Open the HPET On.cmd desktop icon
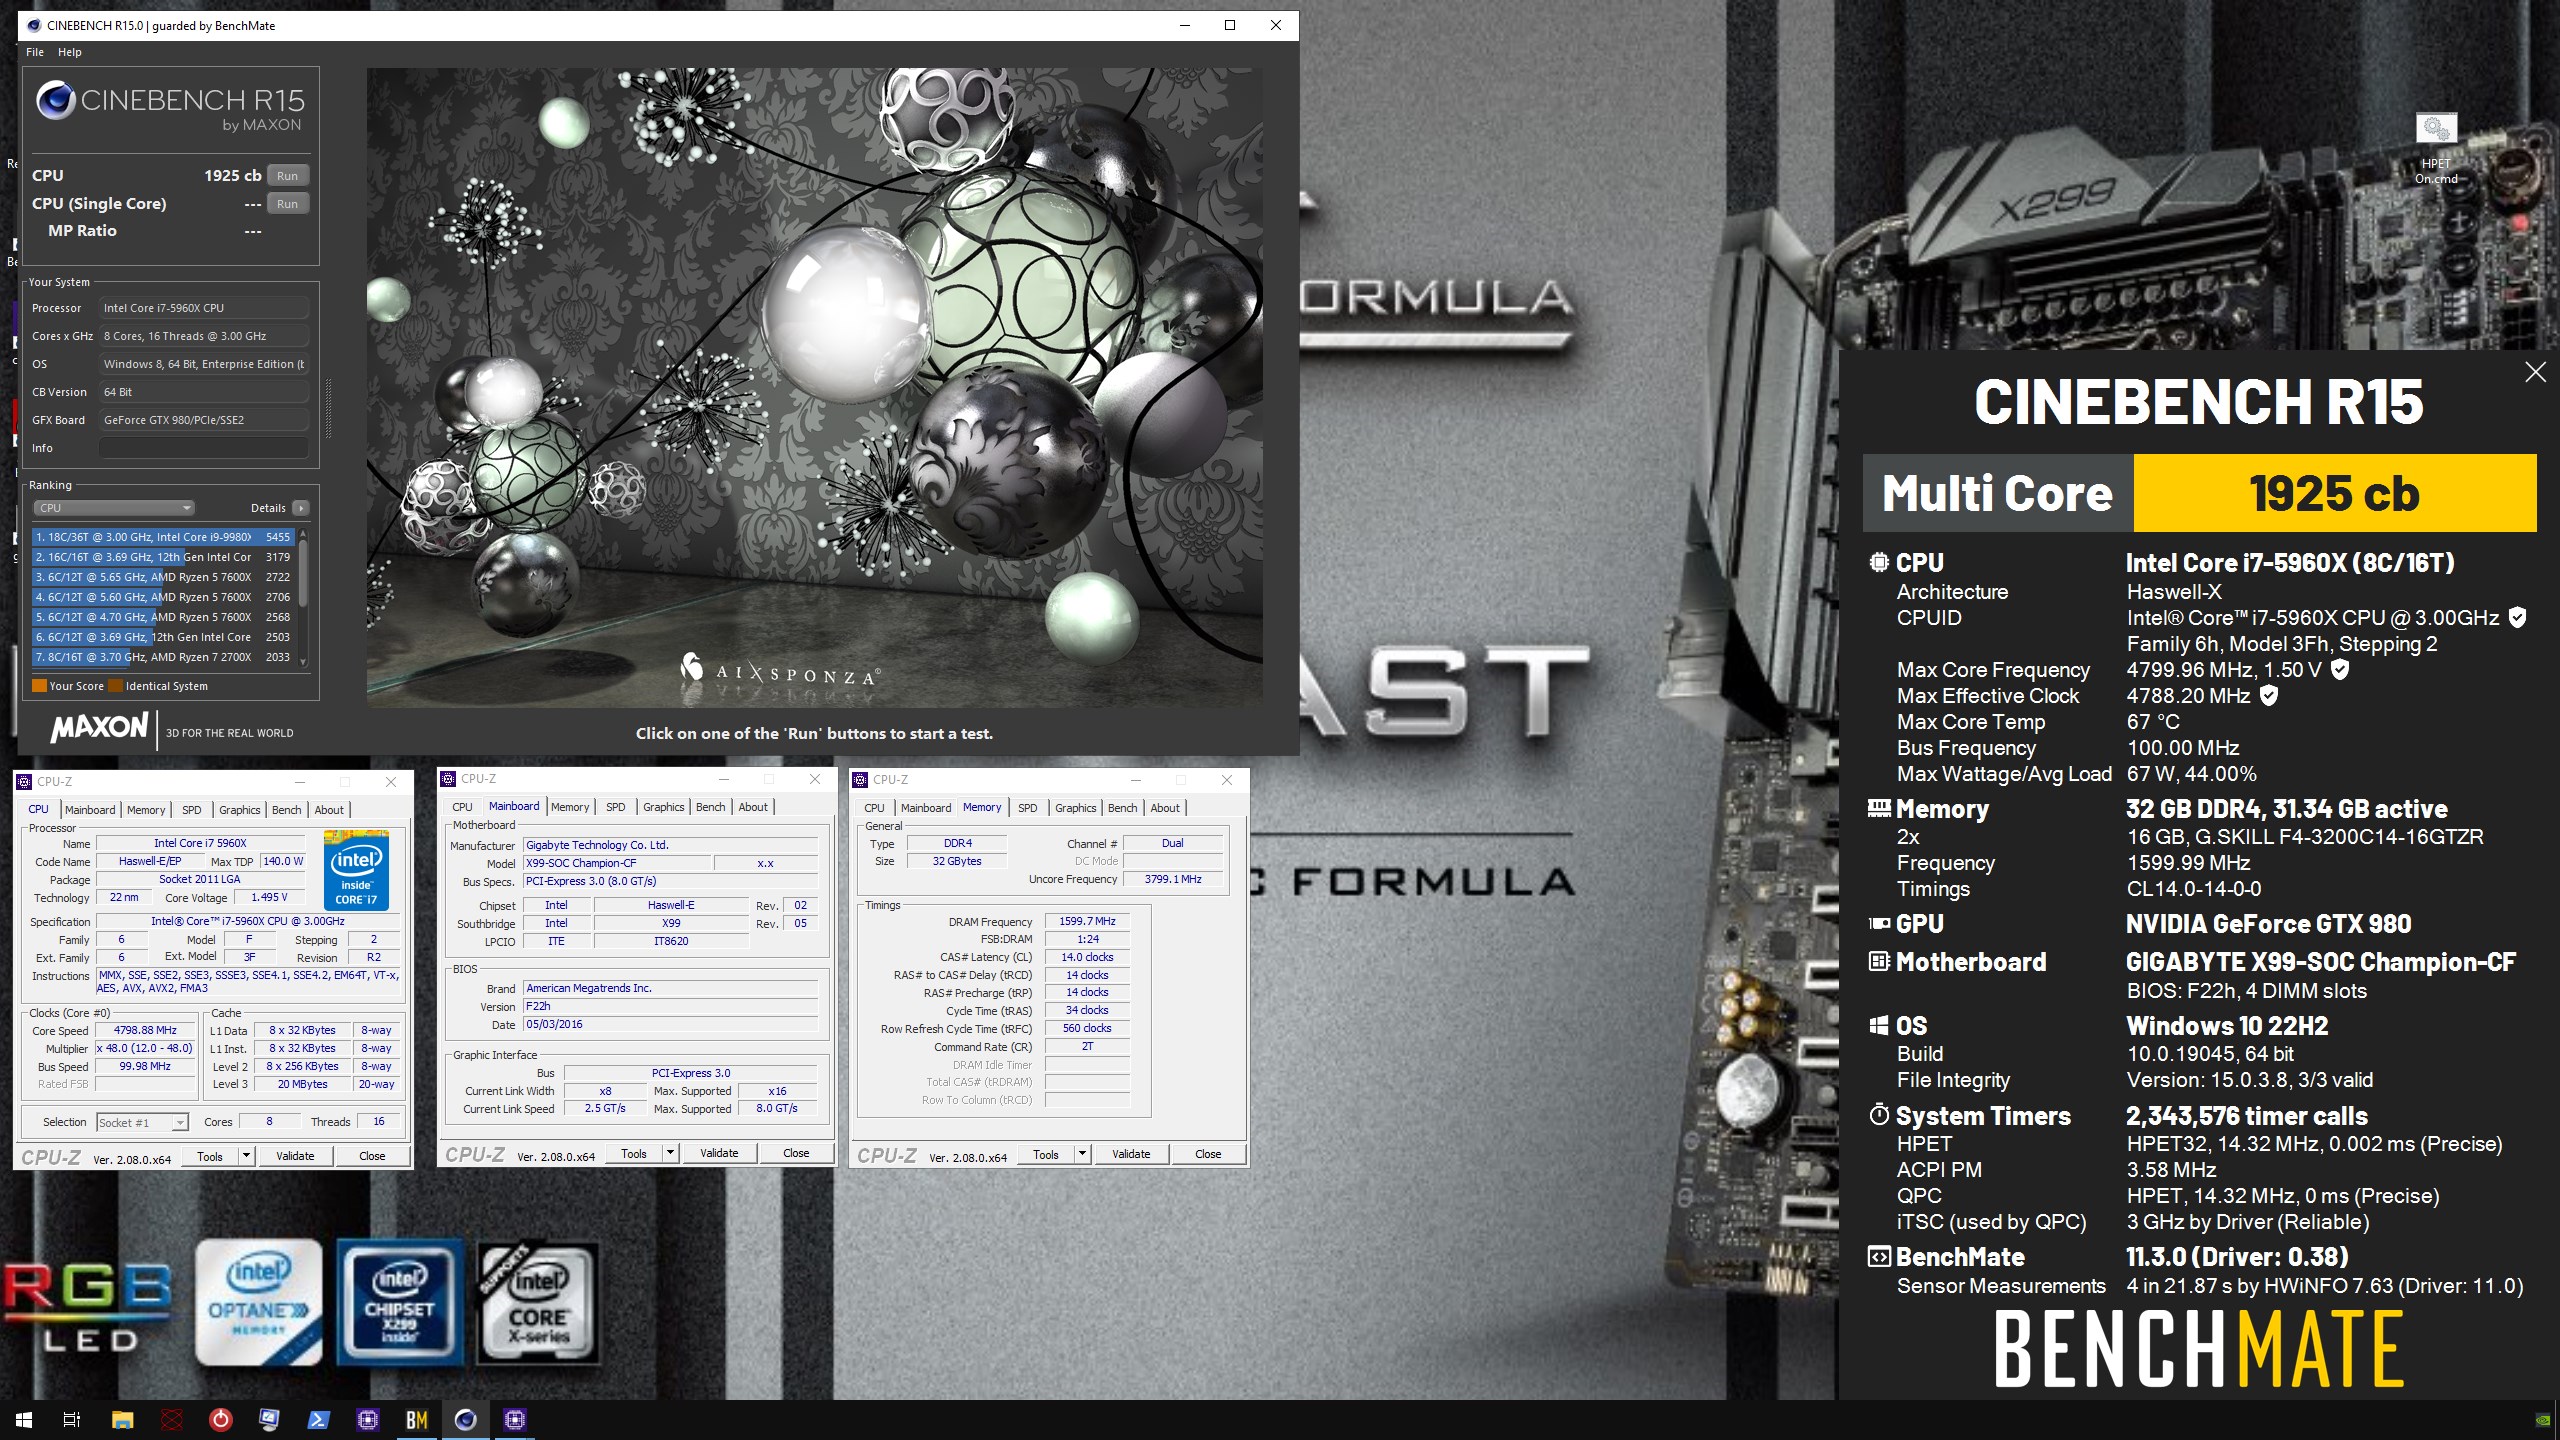 pyautogui.click(x=2436, y=148)
